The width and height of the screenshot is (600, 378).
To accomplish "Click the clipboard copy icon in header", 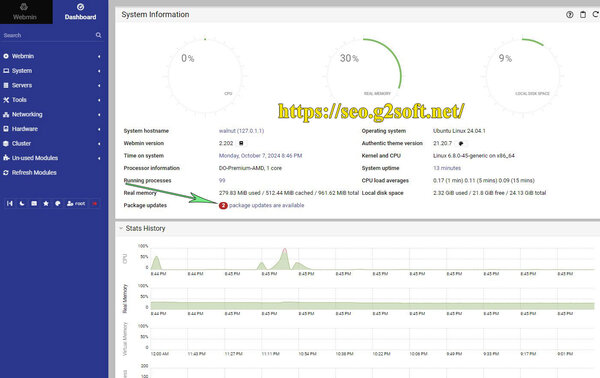I will pyautogui.click(x=583, y=15).
